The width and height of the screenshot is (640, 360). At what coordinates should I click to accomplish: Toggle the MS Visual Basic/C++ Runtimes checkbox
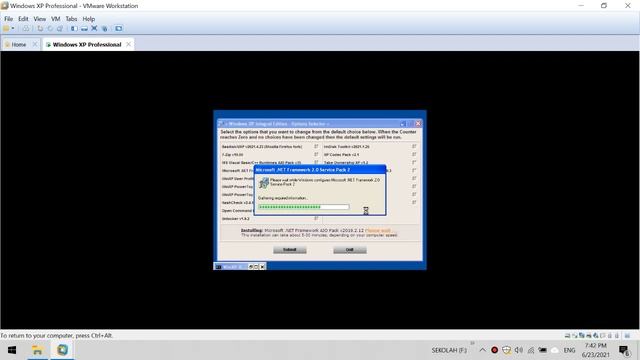coord(316,162)
